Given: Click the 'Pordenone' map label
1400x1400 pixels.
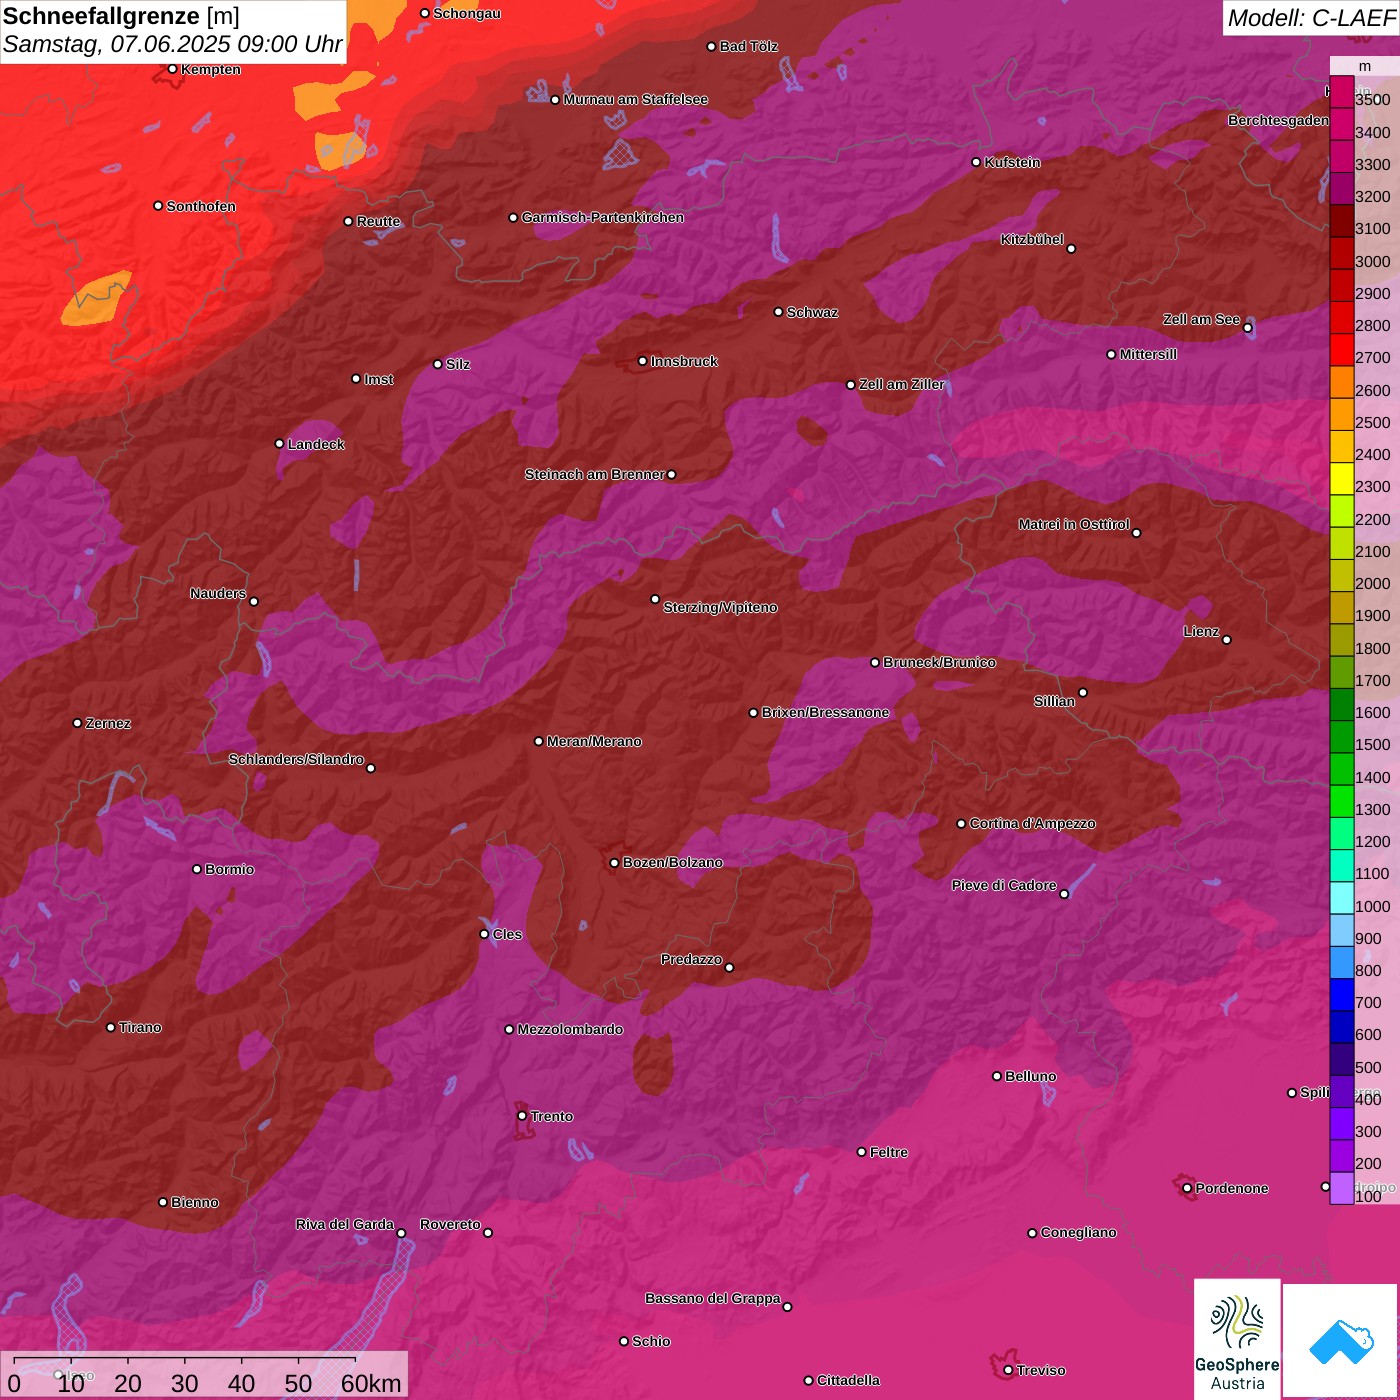Looking at the screenshot, I should click(1232, 1188).
